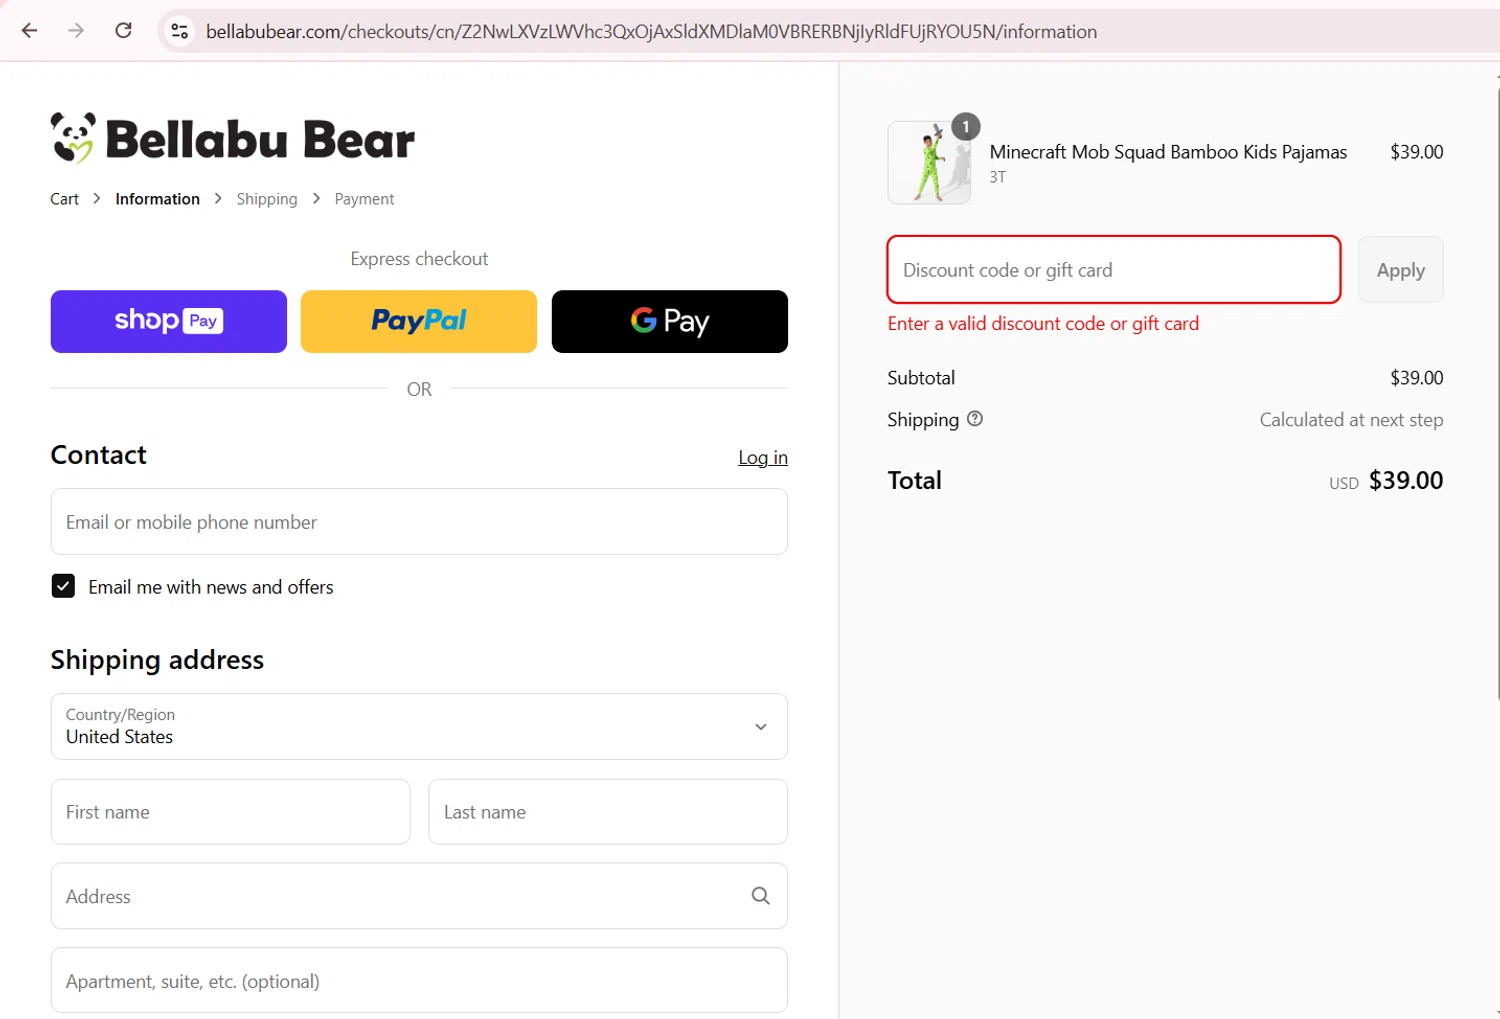
Task: Click the 'Calculated at next step' text
Action: coord(1351,420)
